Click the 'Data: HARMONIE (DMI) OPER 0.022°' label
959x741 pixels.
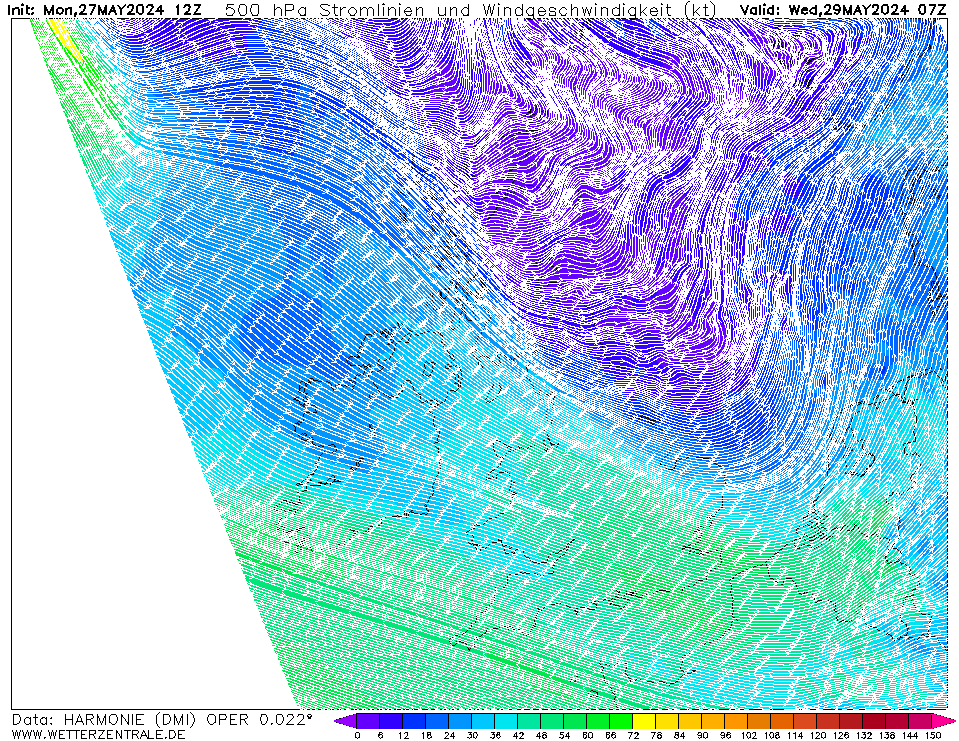click(x=162, y=720)
